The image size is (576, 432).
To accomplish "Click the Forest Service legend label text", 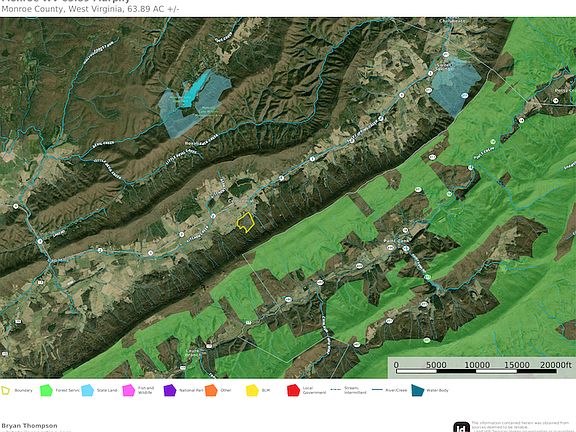I will tap(67, 390).
